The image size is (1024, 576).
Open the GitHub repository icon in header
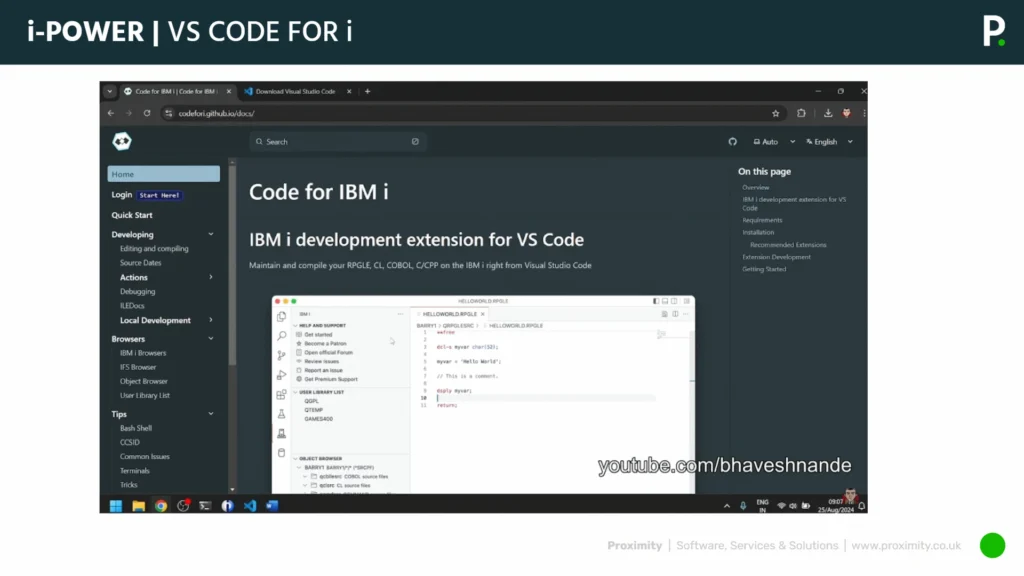(x=733, y=142)
